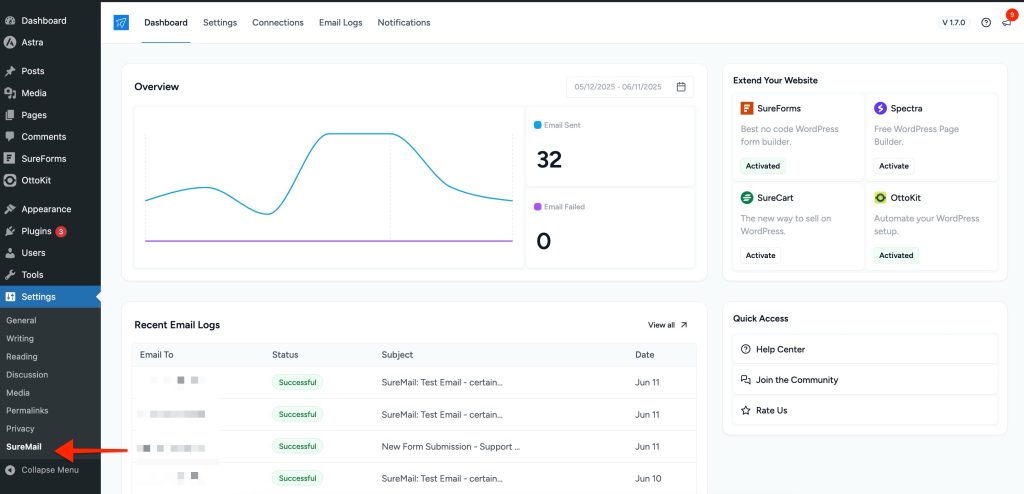Activate the Spectra plugin
Image resolution: width=1024 pixels, height=494 pixels.
click(x=894, y=166)
